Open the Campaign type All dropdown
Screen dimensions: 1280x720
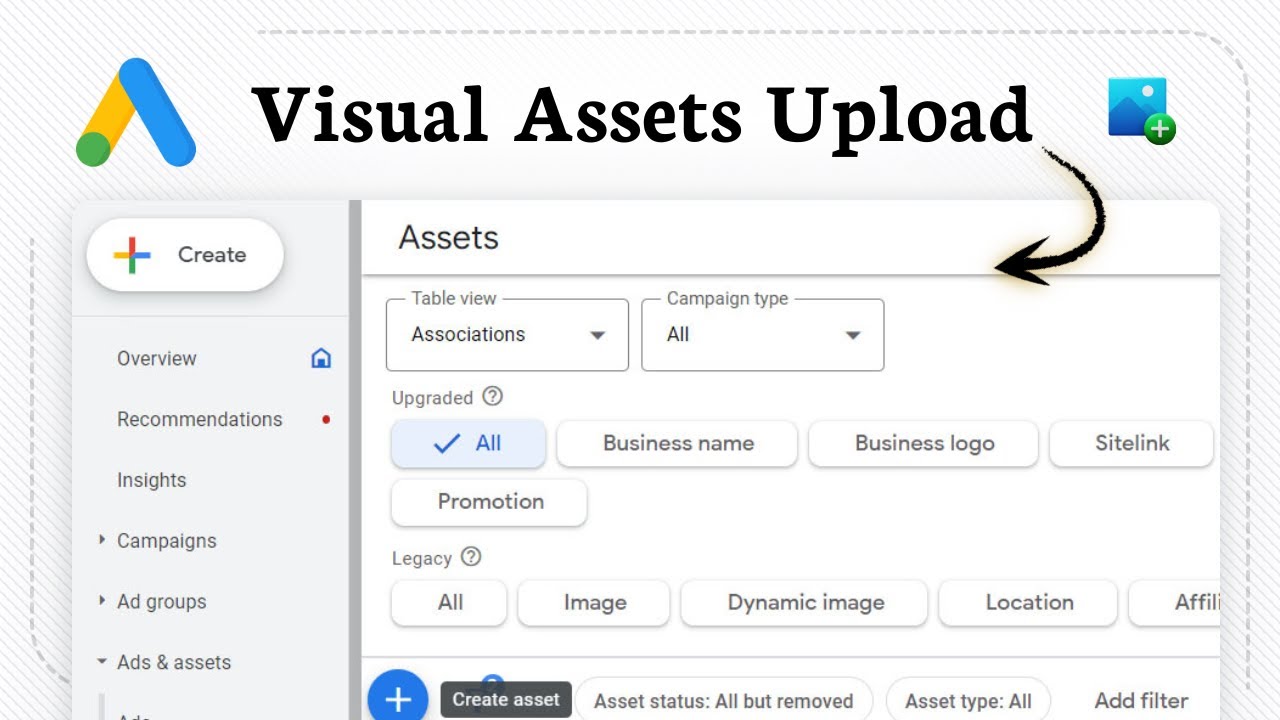click(x=762, y=334)
